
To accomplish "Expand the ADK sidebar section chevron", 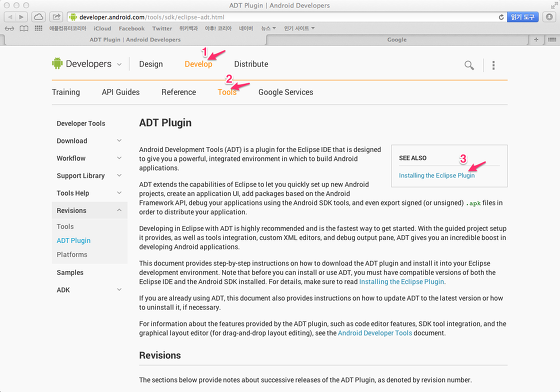I will (x=119, y=290).
